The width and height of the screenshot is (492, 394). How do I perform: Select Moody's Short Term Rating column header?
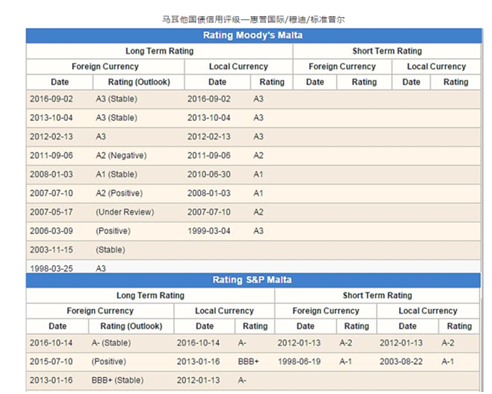tap(387, 51)
